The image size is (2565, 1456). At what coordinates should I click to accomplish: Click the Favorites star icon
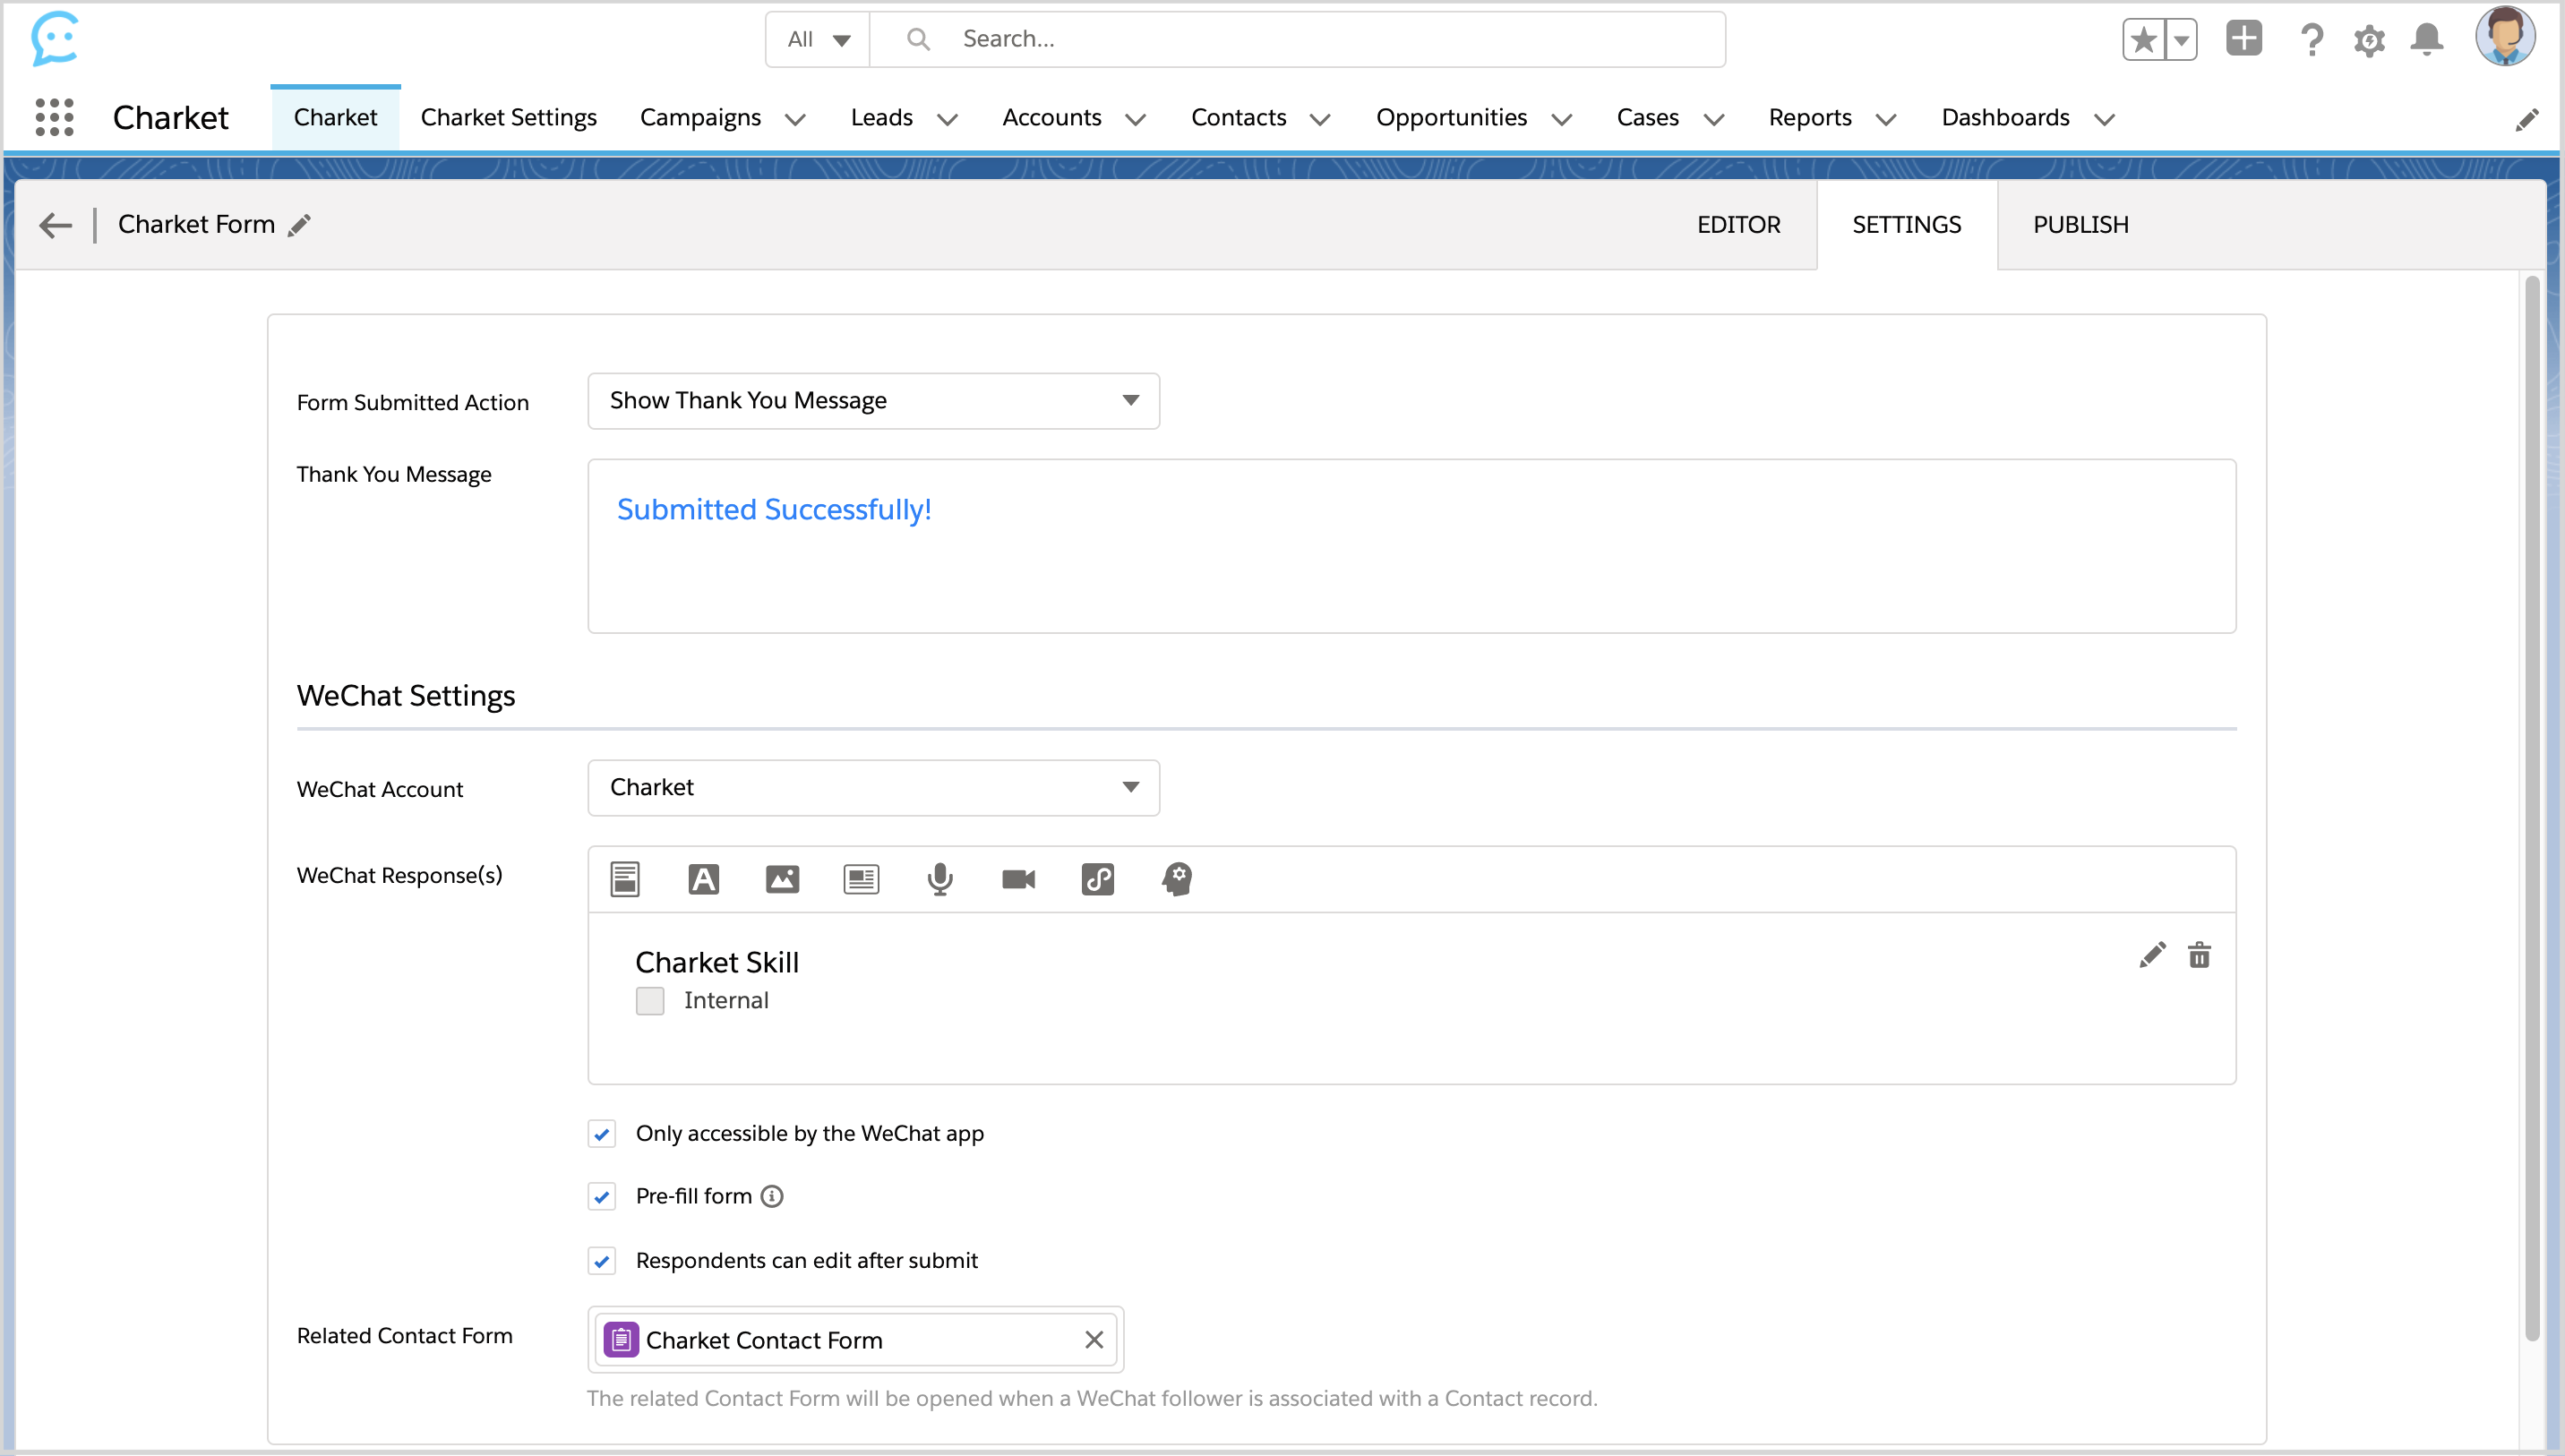(2143, 40)
